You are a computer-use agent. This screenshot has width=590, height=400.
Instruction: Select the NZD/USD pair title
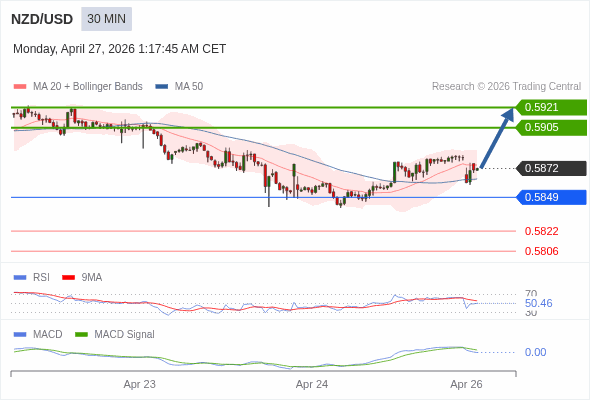(x=42, y=19)
